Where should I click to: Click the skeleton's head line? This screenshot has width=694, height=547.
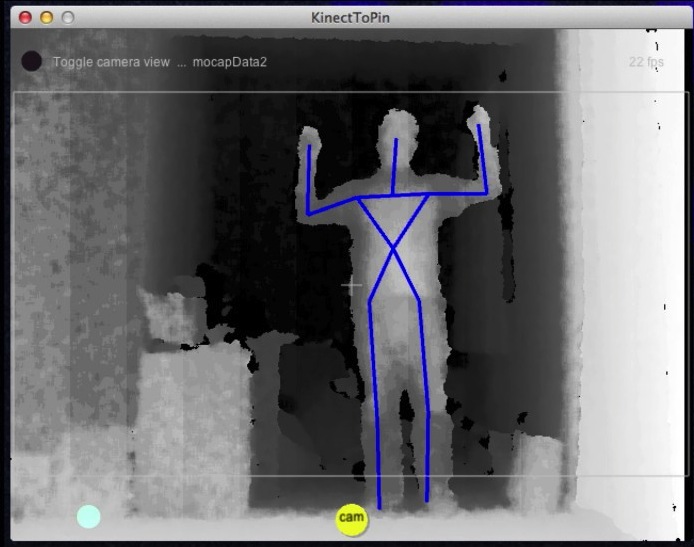click(395, 165)
